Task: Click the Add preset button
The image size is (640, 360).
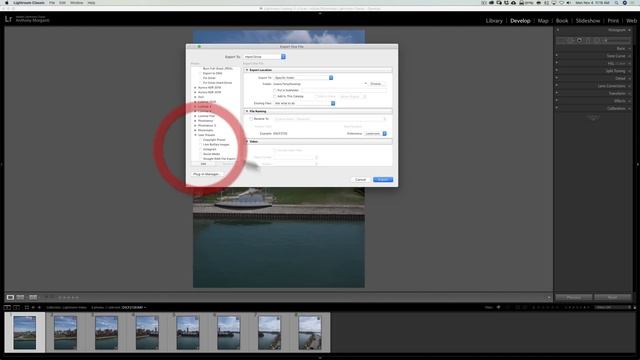Action: pos(203,164)
